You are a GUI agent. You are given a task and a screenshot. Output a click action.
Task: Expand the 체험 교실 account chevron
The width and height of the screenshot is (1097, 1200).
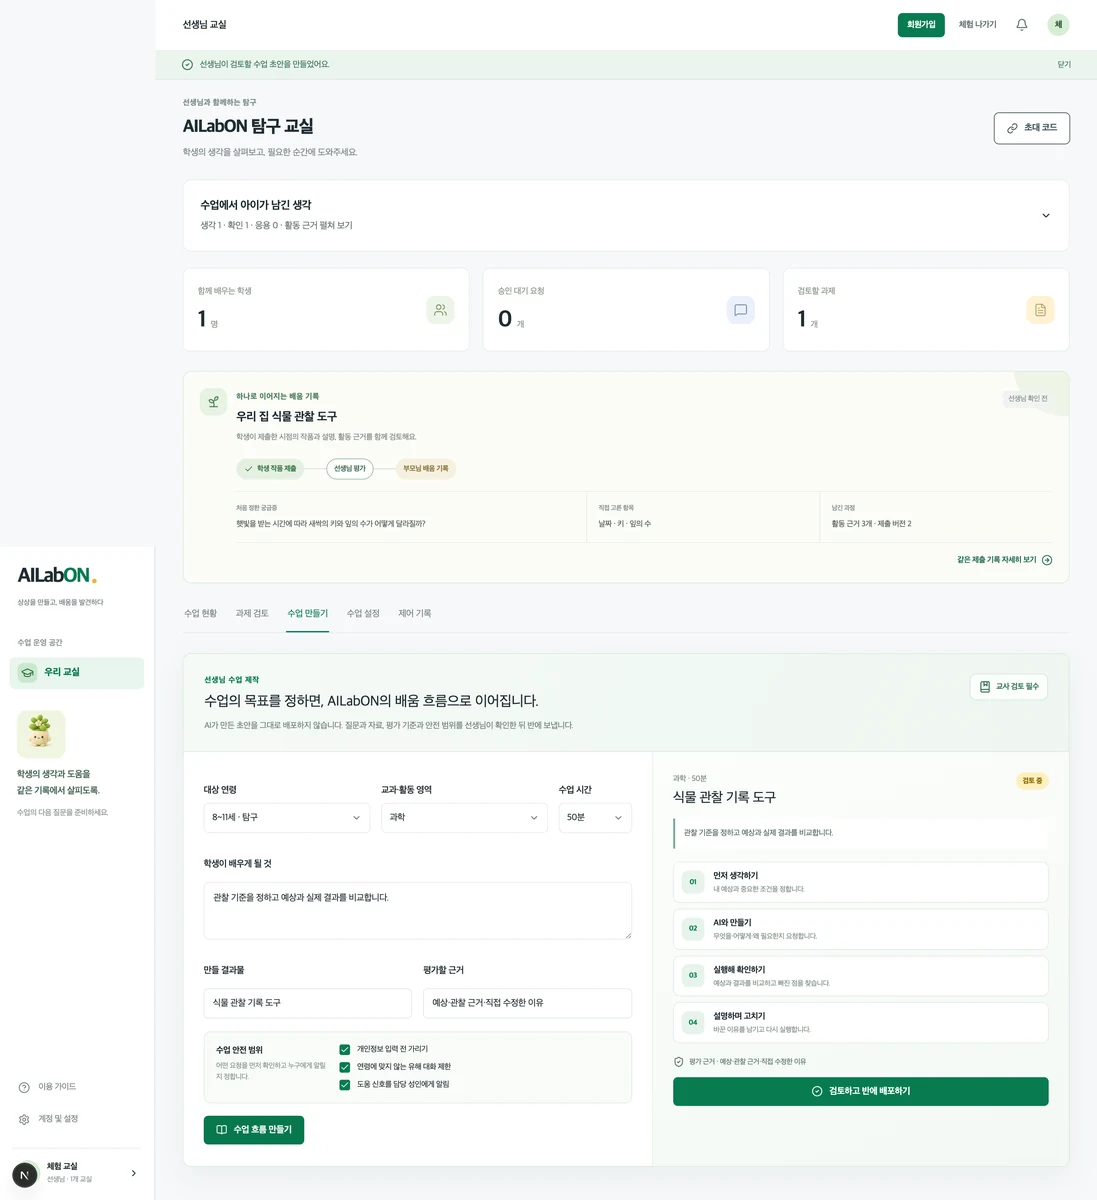[x=133, y=1174]
